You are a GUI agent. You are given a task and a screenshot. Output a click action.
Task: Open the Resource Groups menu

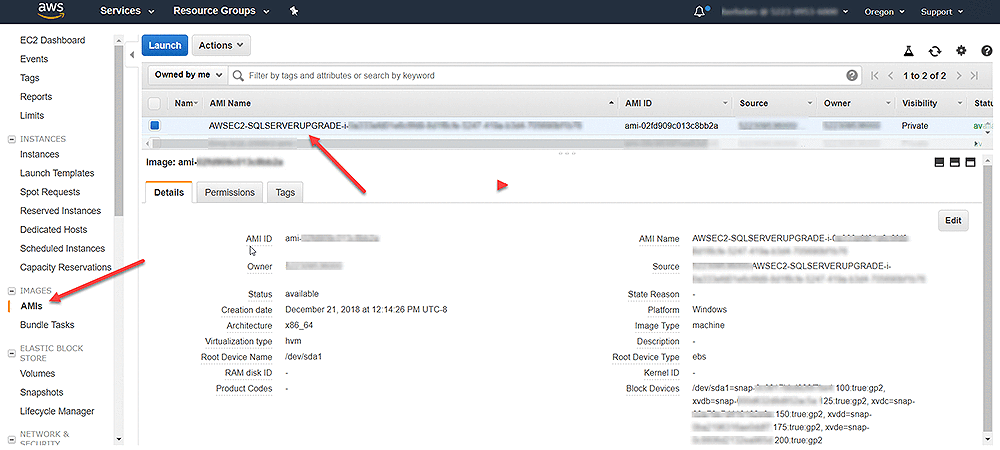point(221,11)
